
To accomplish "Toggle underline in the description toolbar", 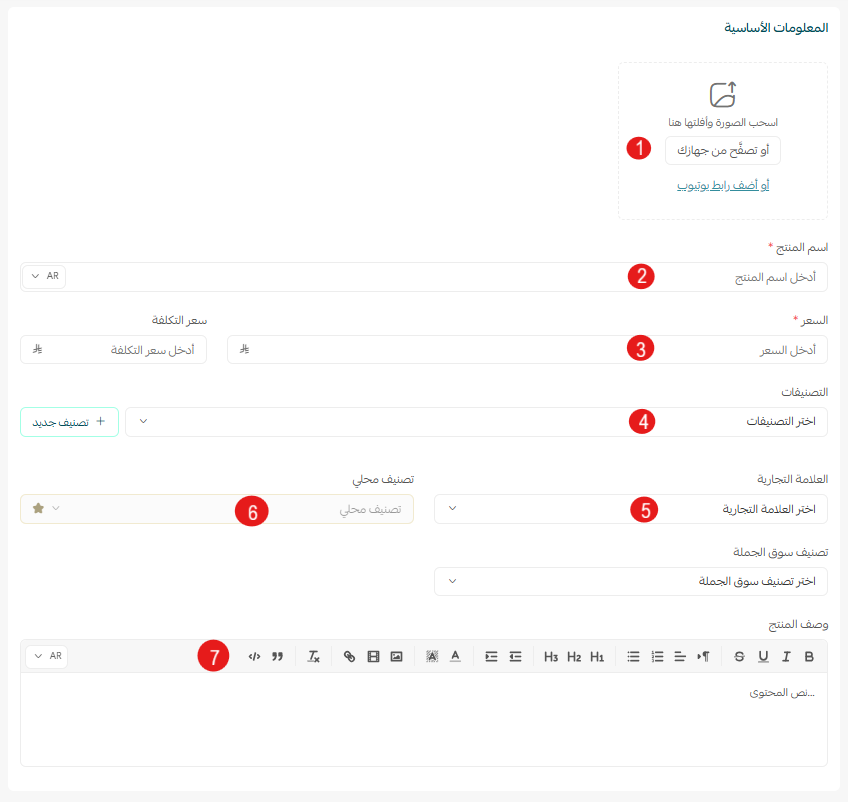I will pos(761,657).
